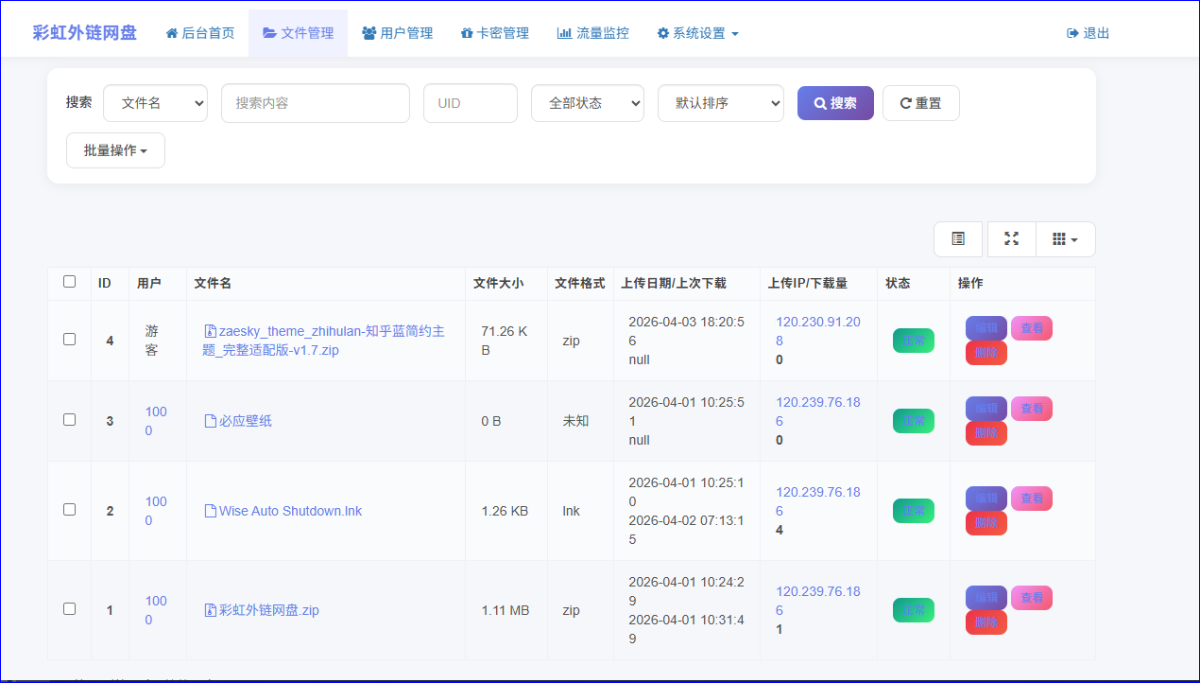Image resolution: width=1200 pixels, height=683 pixels.
Task: Go to 流量监控 traffic monitoring
Action: [593, 33]
